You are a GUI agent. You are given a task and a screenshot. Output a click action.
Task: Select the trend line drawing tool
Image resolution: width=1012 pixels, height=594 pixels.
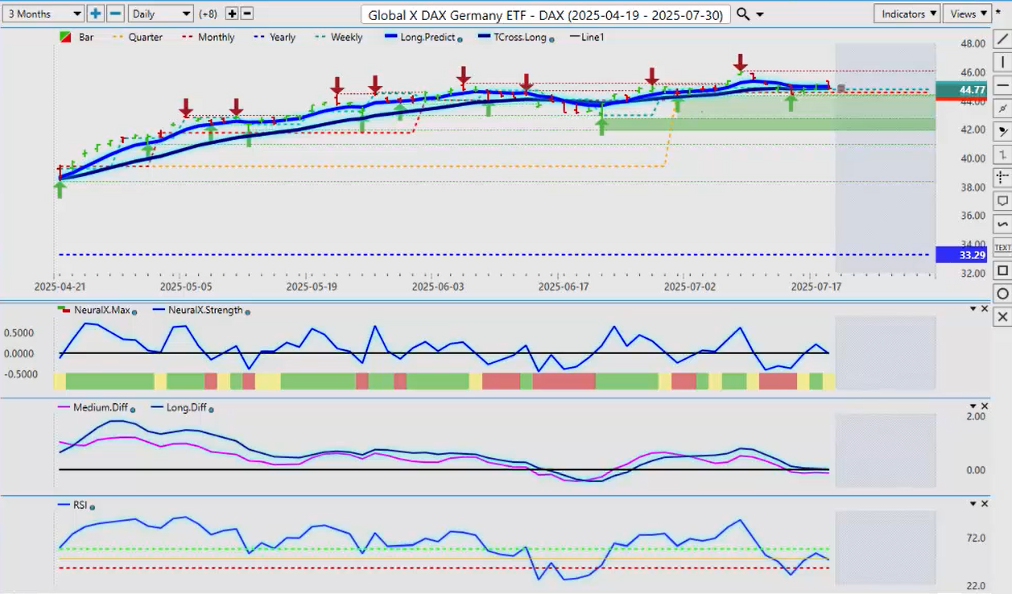(x=1002, y=39)
